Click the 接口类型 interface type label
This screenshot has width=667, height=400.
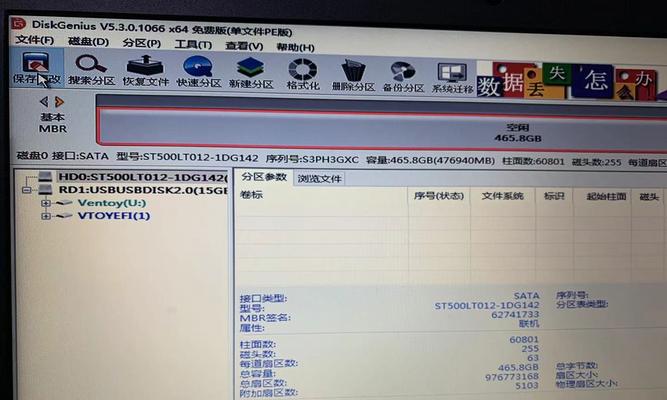click(263, 298)
